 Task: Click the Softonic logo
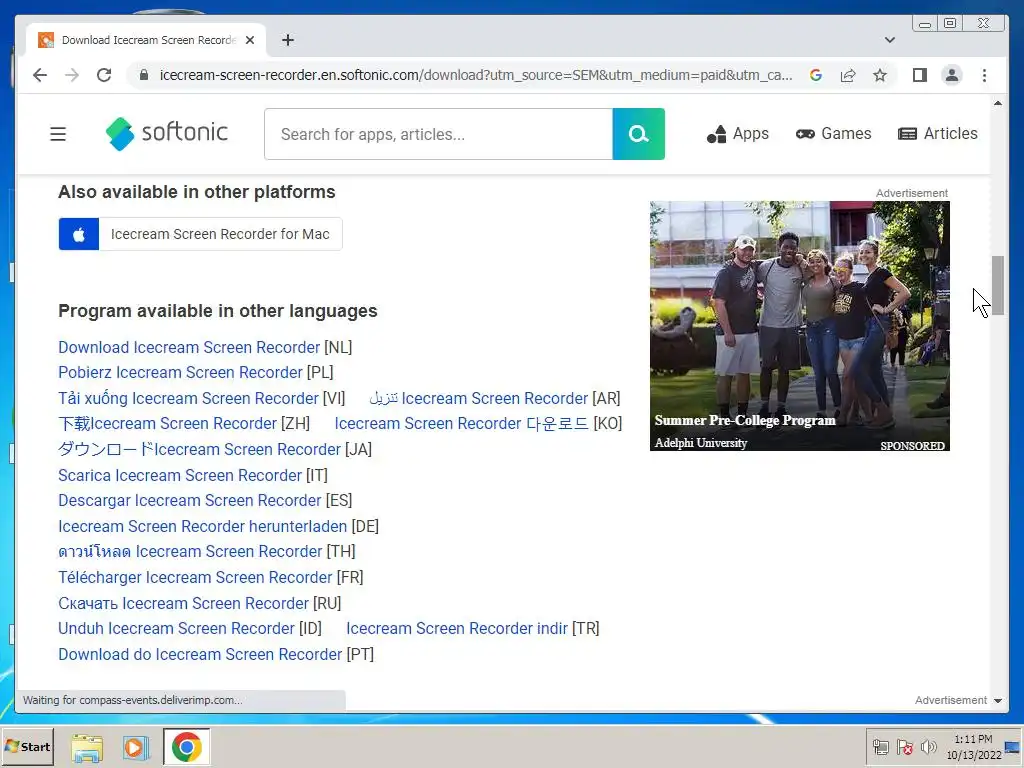[x=167, y=133]
